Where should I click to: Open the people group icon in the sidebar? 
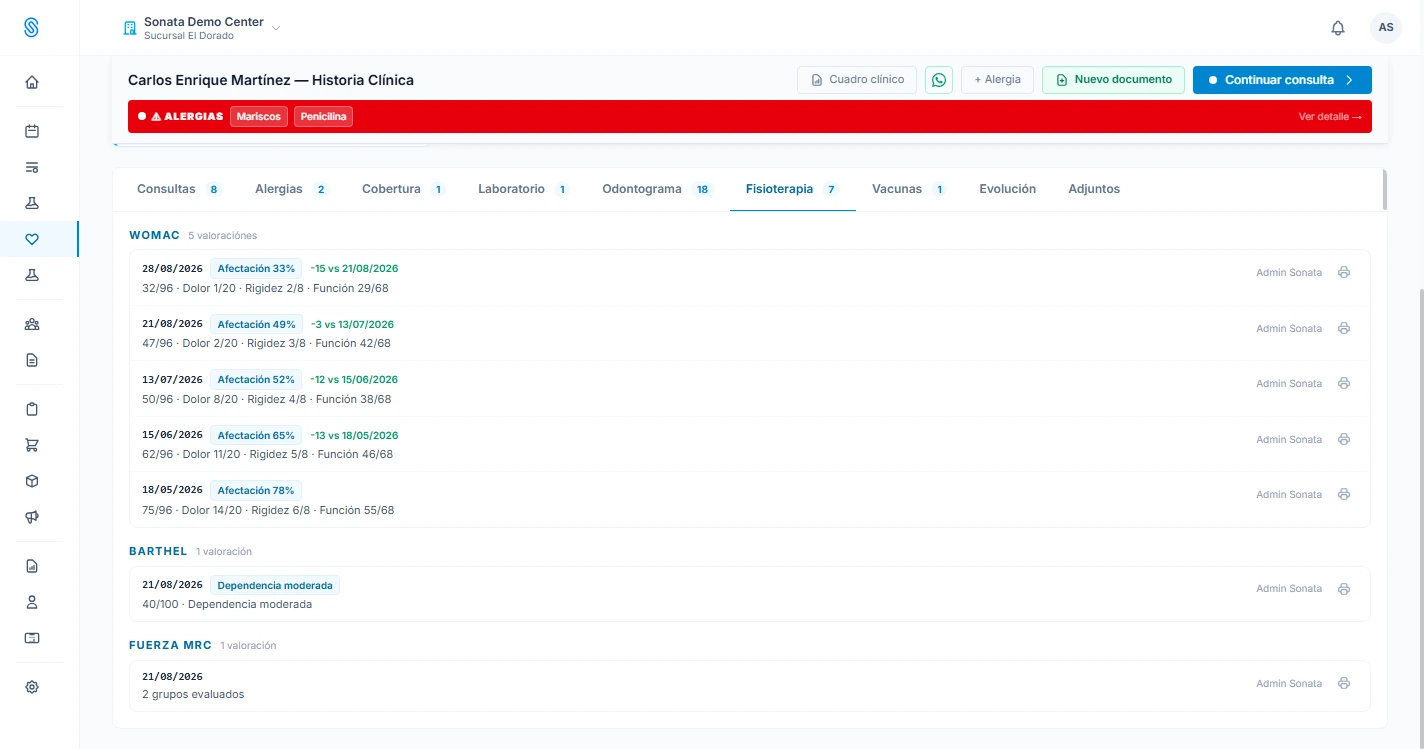[x=32, y=324]
